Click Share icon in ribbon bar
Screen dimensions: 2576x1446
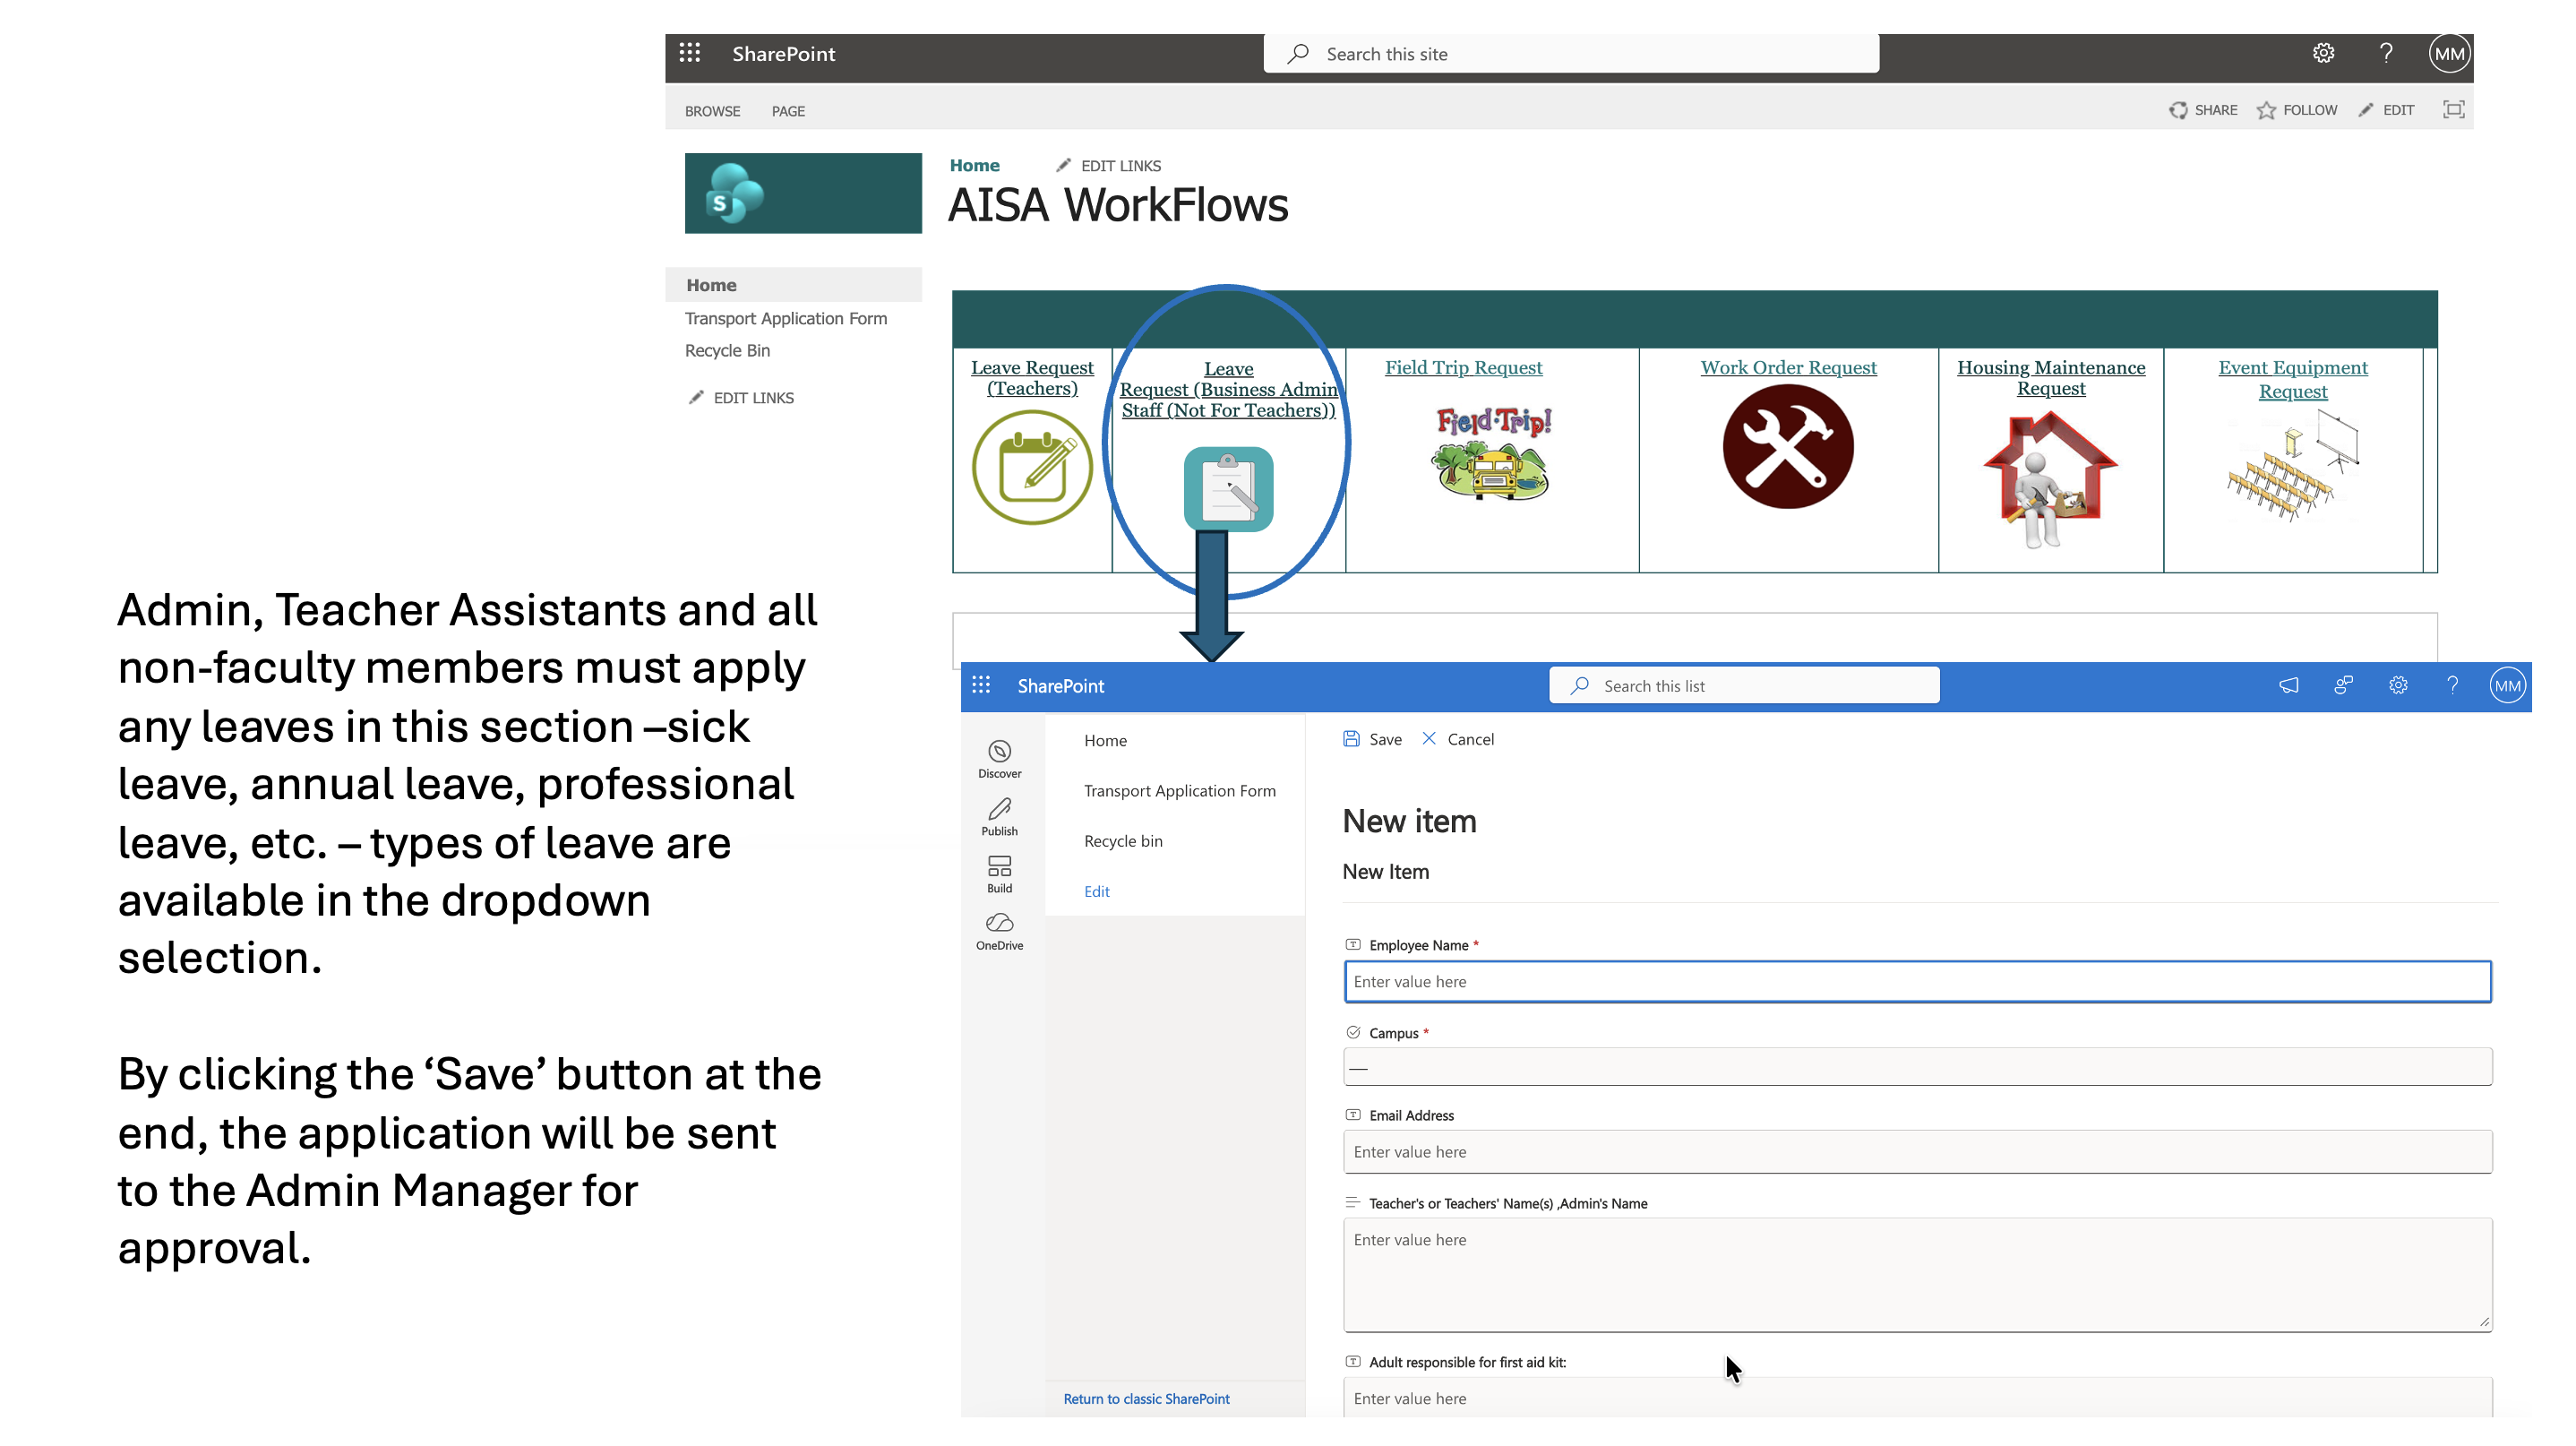tap(2178, 110)
